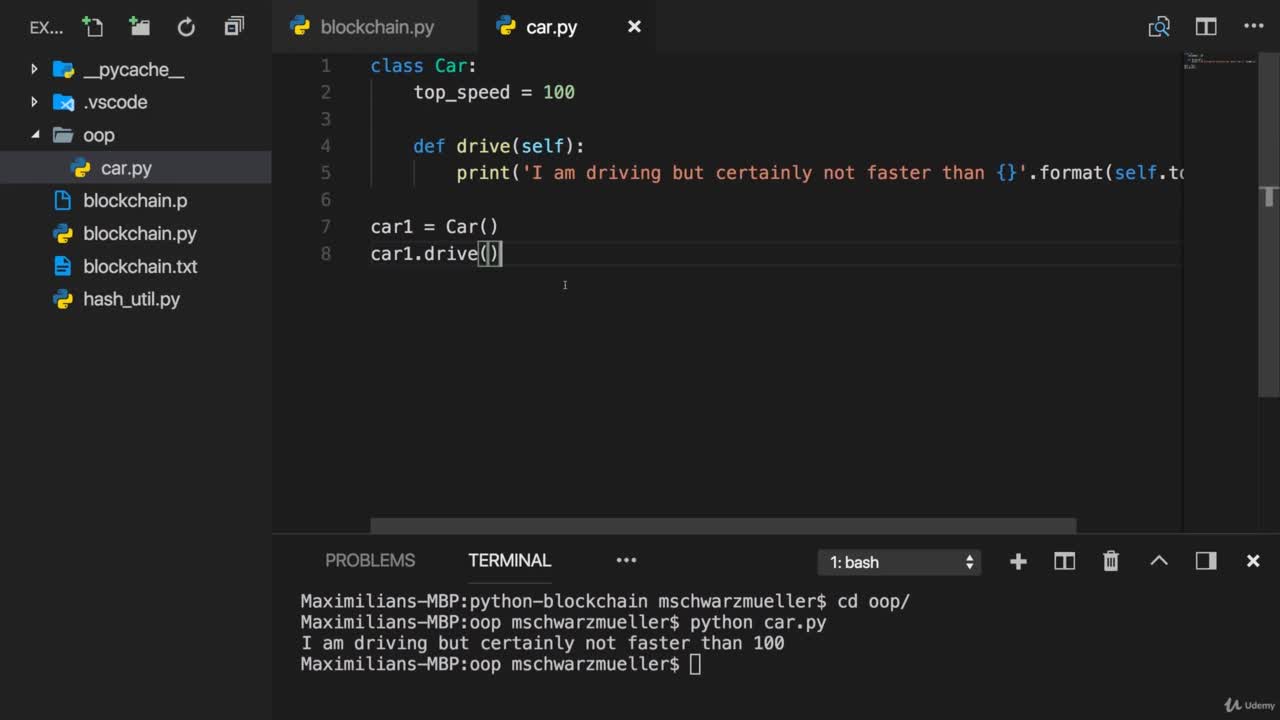This screenshot has height=720, width=1280.
Task: Split the terminal pane
Action: [1064, 562]
